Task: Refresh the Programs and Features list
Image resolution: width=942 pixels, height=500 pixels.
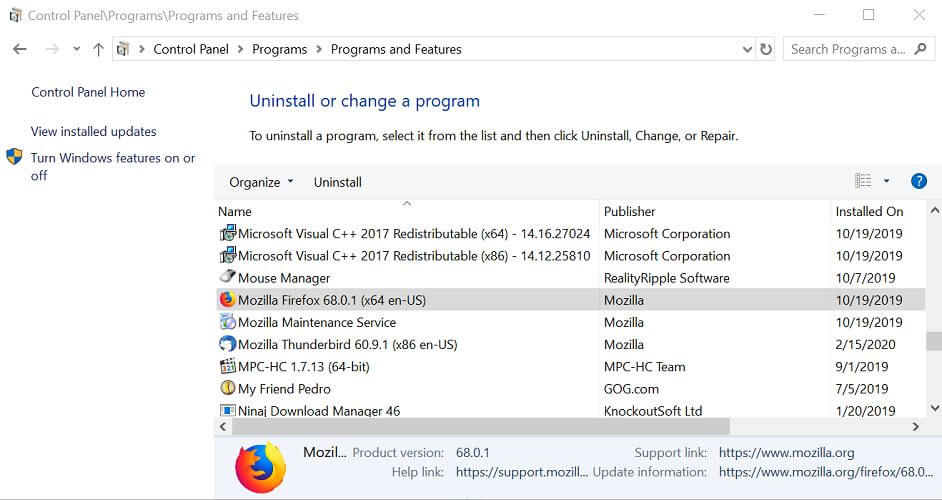Action: (766, 49)
